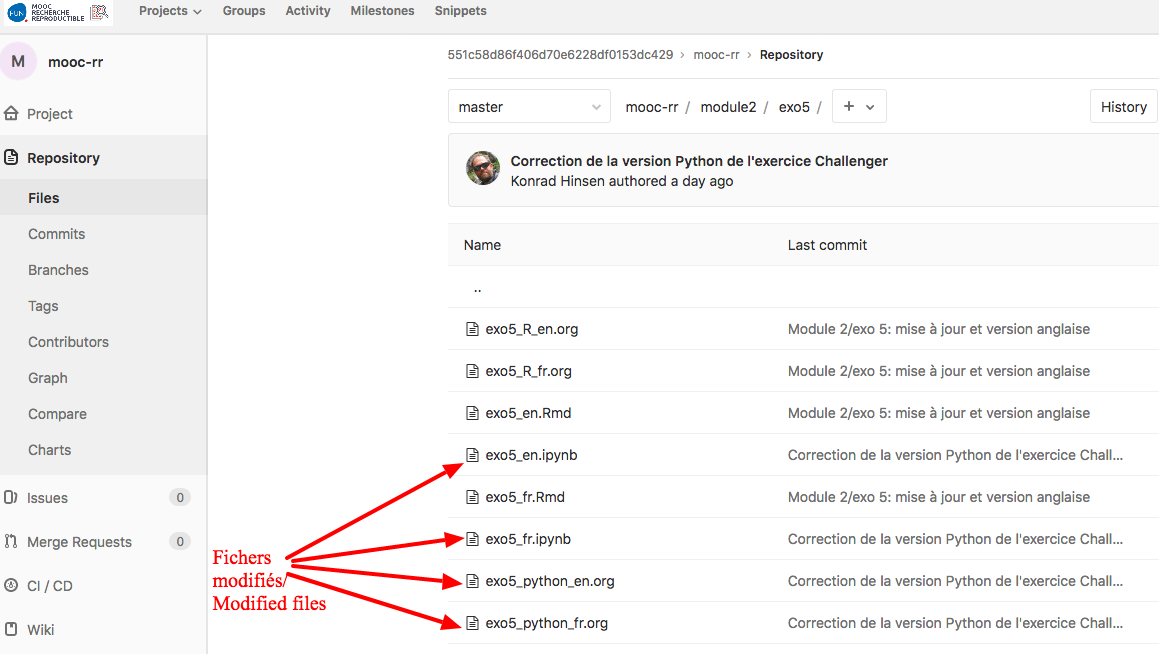Click the CI / CD rocket icon

(12, 586)
